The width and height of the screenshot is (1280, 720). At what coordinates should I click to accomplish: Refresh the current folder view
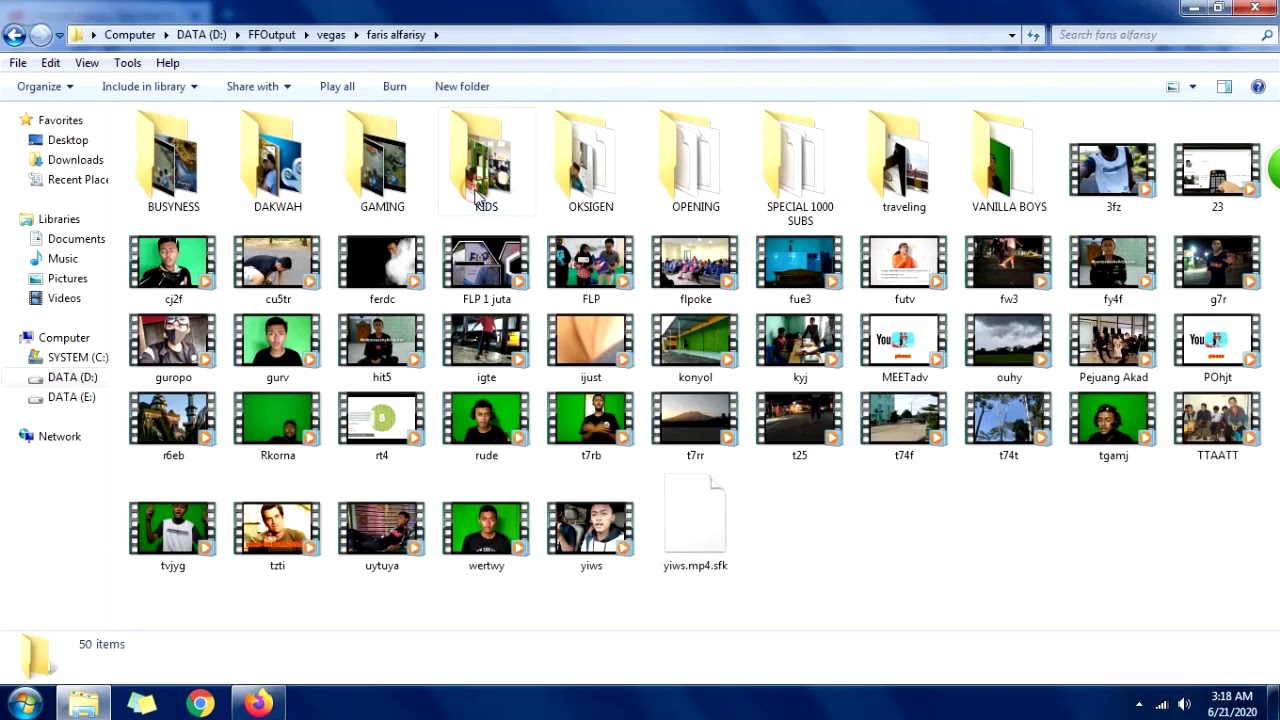(1034, 35)
